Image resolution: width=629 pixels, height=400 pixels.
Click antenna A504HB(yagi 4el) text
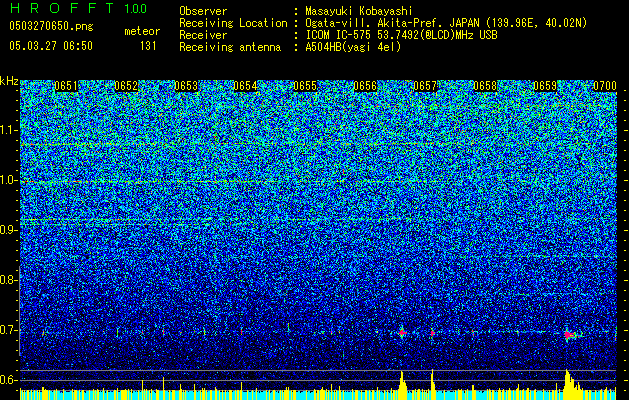353,47
